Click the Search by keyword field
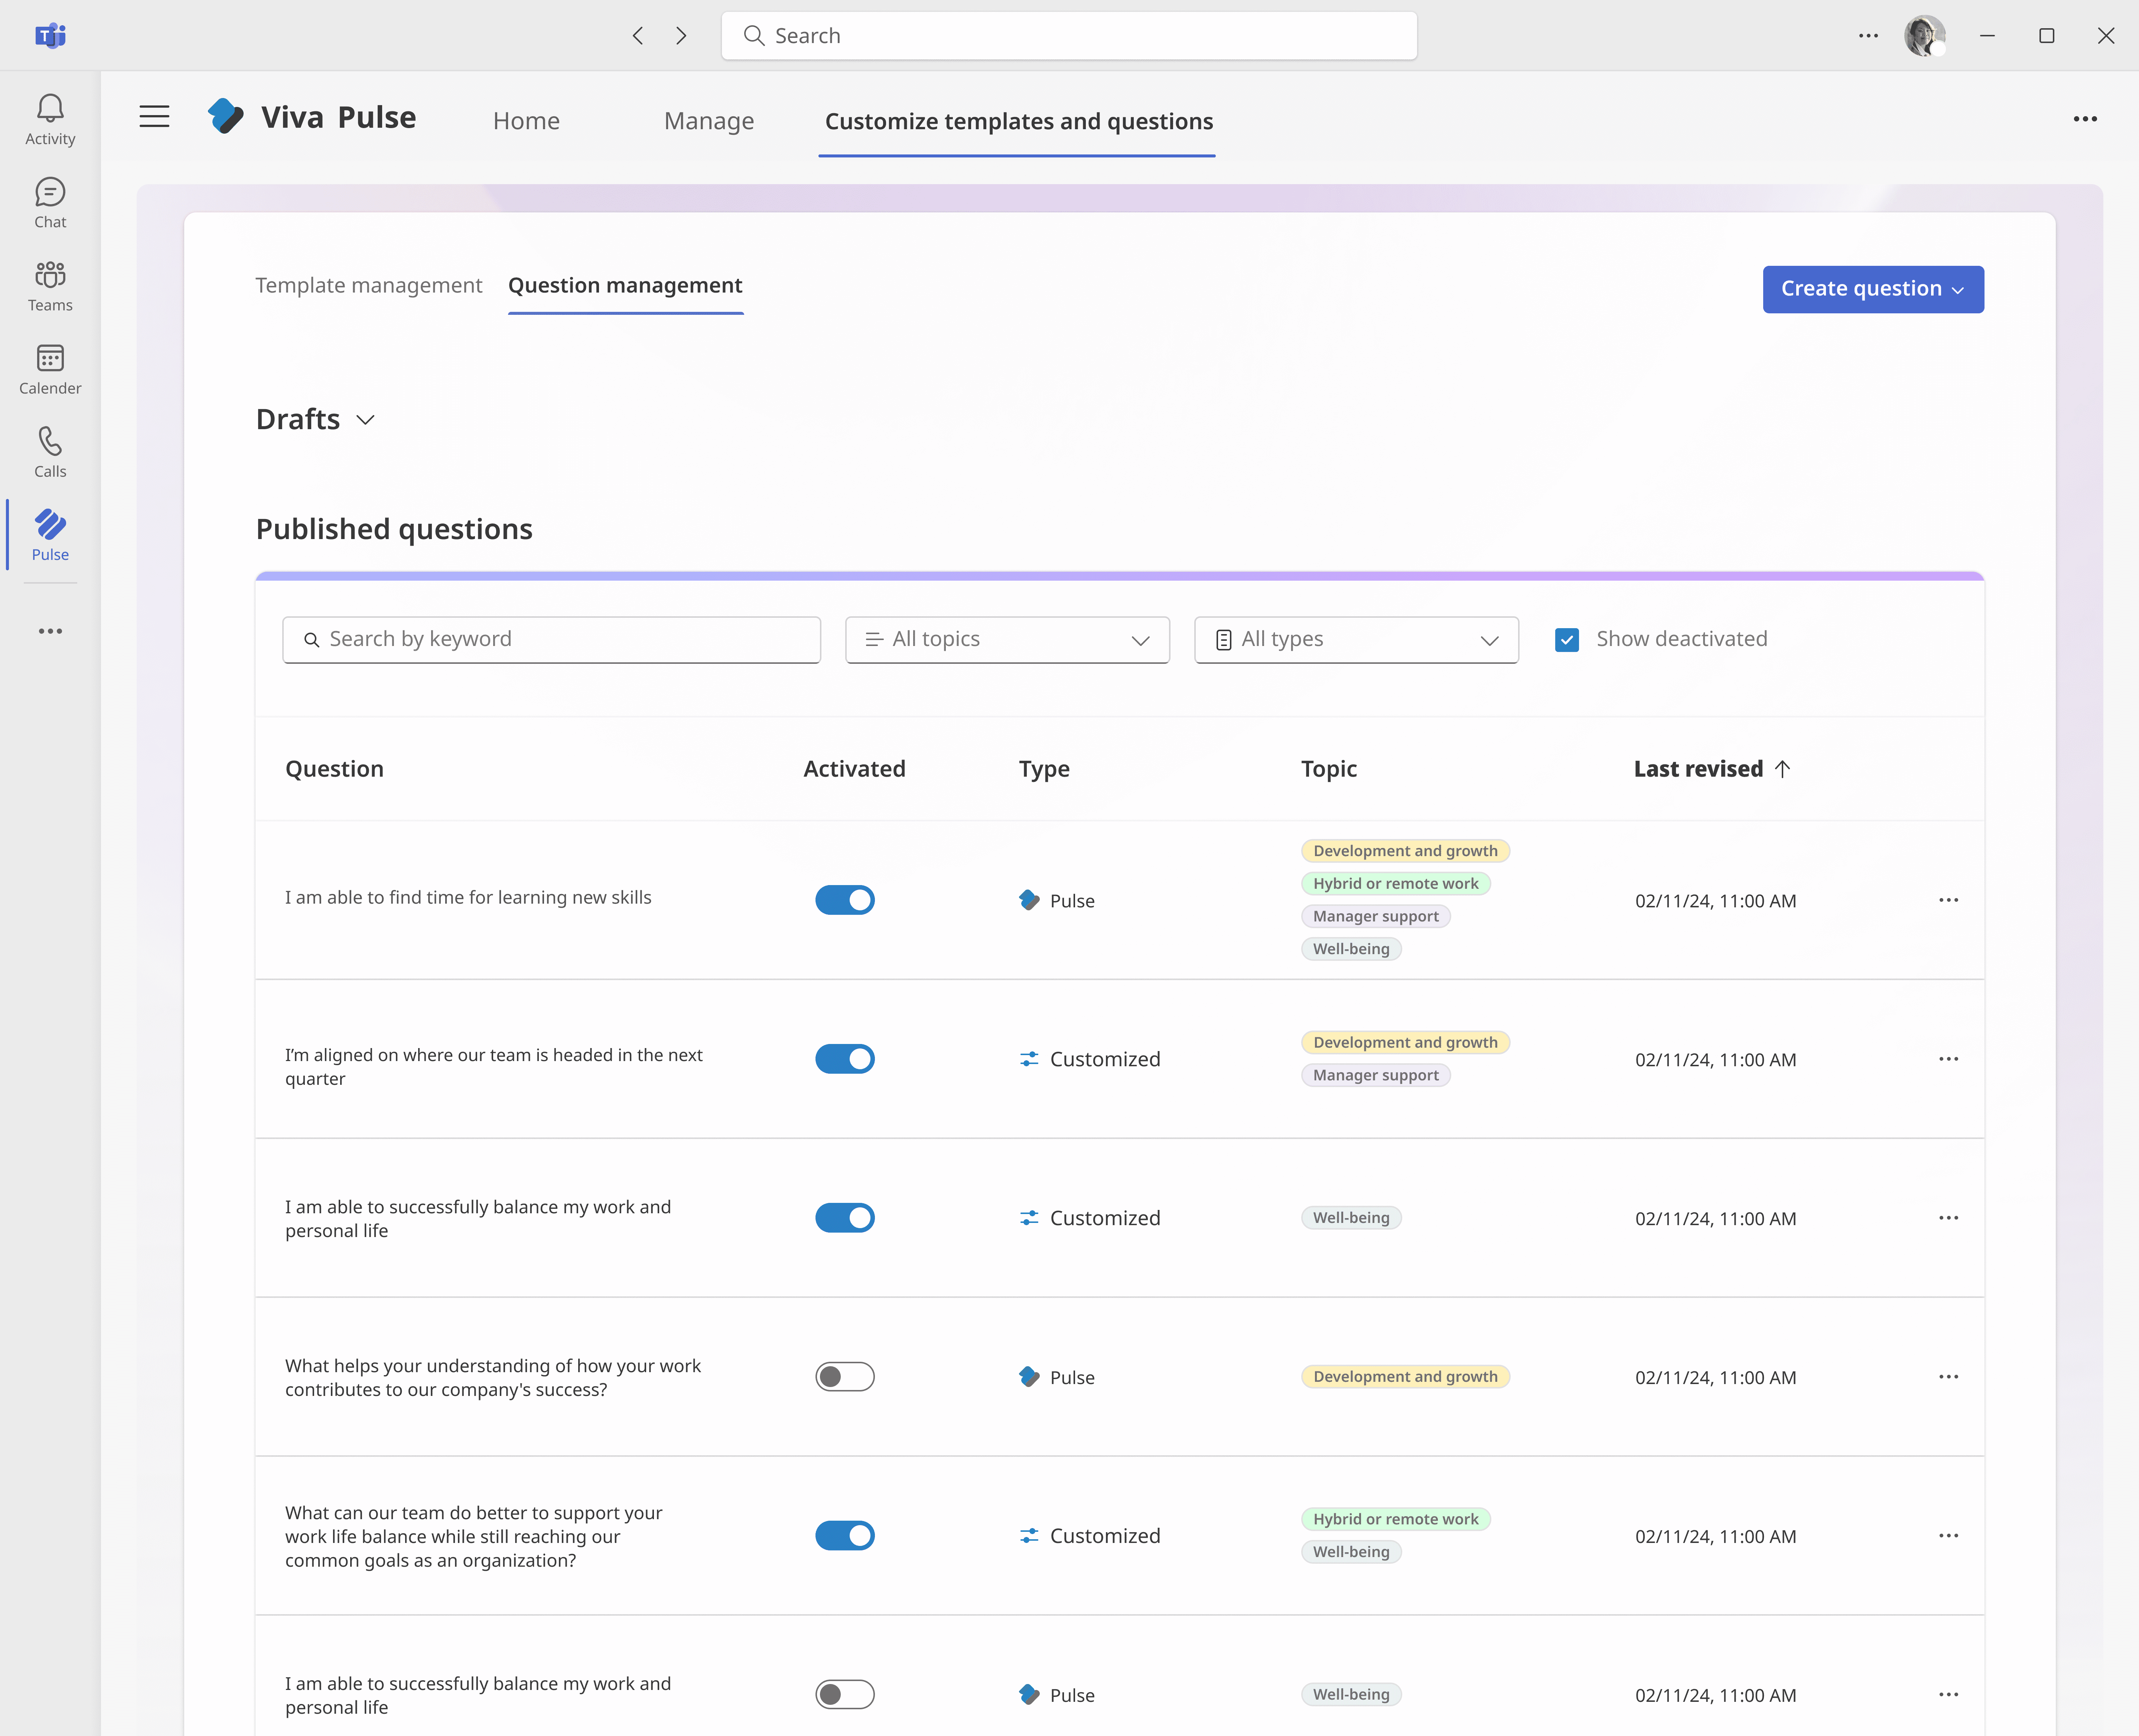Screen dimensions: 2139x1736 click(x=552, y=639)
